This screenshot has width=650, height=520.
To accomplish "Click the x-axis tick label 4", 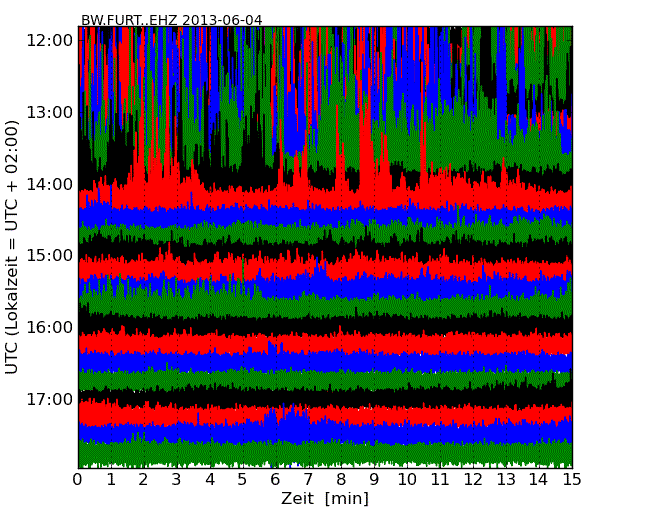I will (x=210, y=480).
